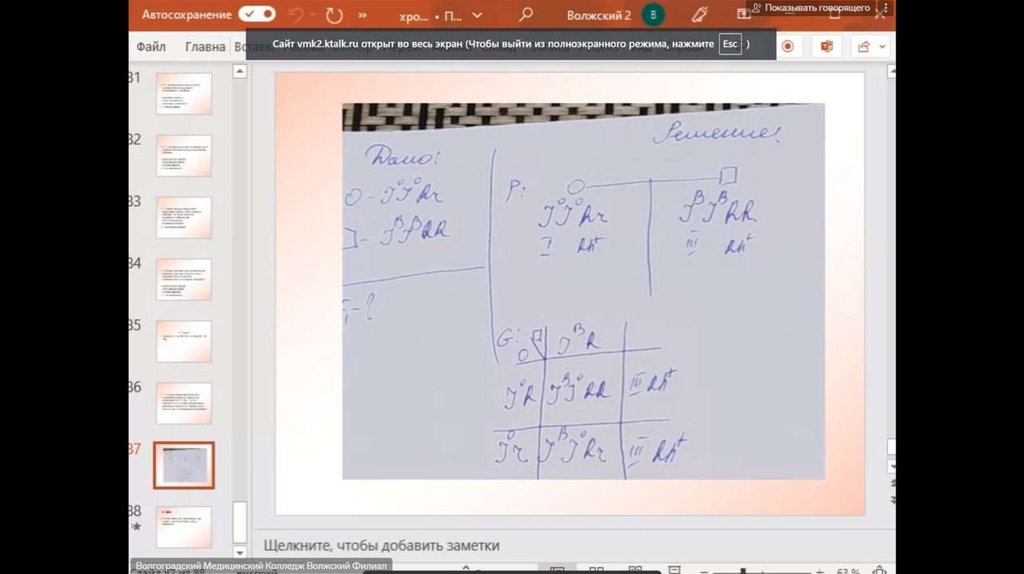Select slide 34 thumbnail

(184, 279)
